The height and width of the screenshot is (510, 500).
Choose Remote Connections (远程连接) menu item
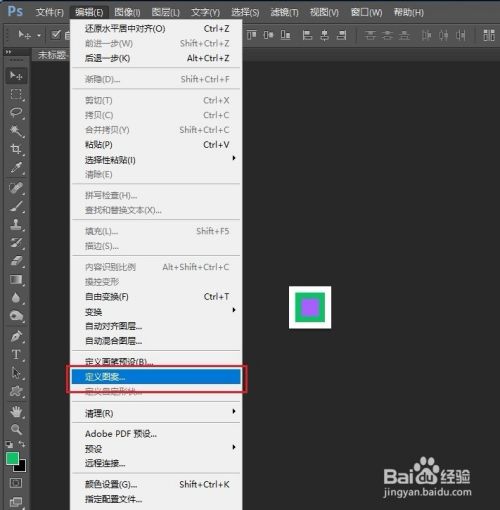pos(156,463)
